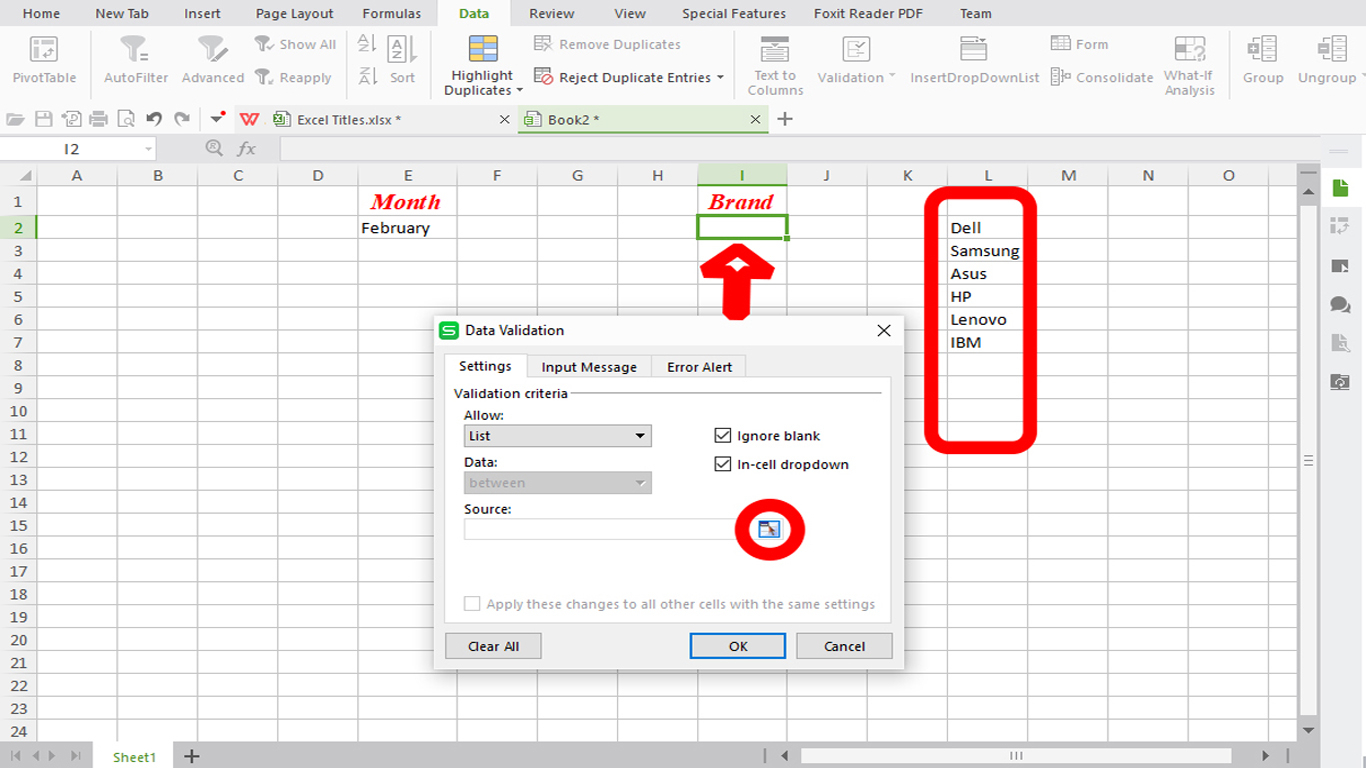Undo the last action

coord(154,119)
